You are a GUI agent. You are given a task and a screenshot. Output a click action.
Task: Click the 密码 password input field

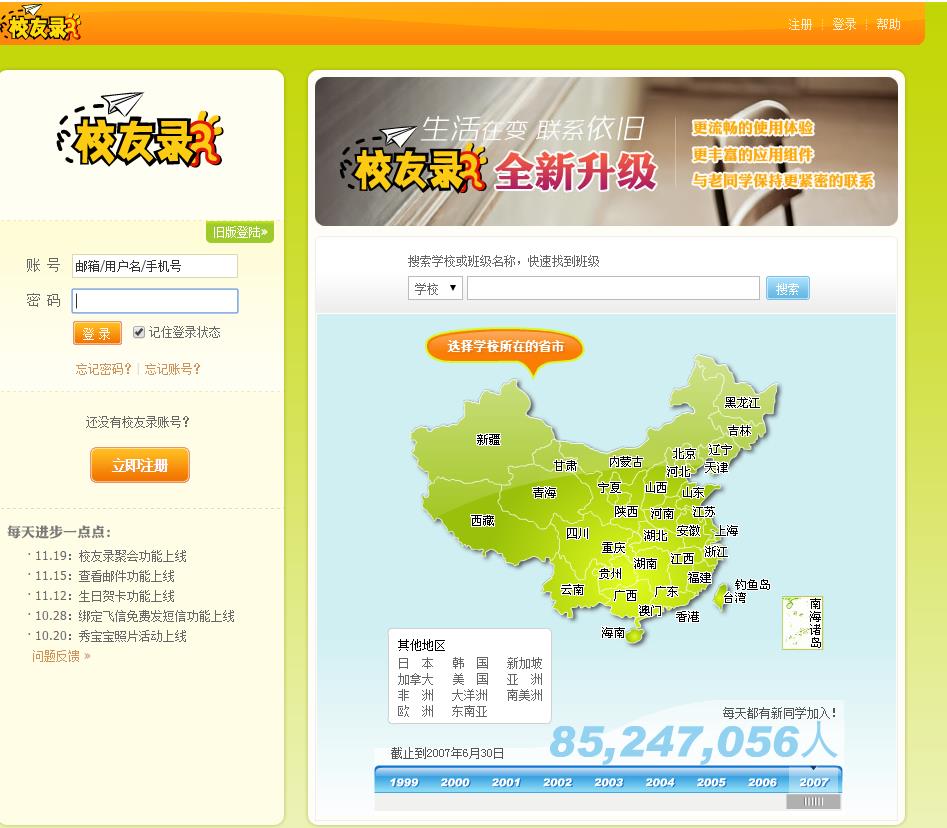155,301
